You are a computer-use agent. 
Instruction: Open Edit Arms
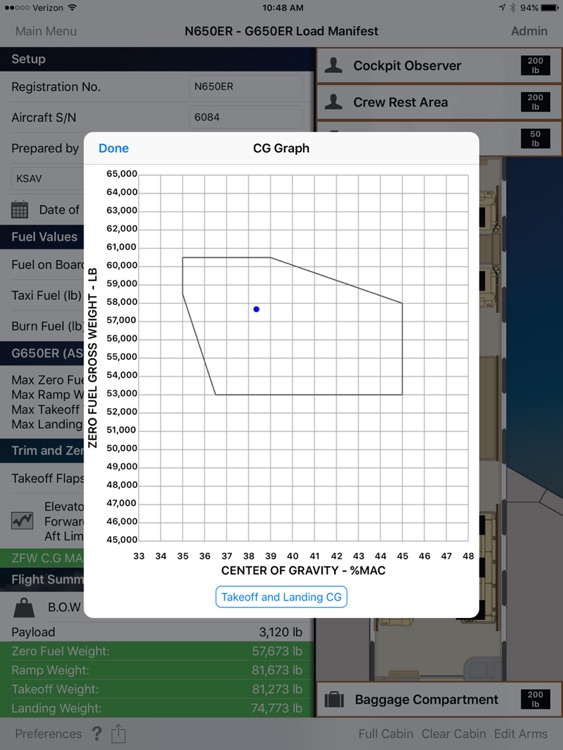pos(521,734)
